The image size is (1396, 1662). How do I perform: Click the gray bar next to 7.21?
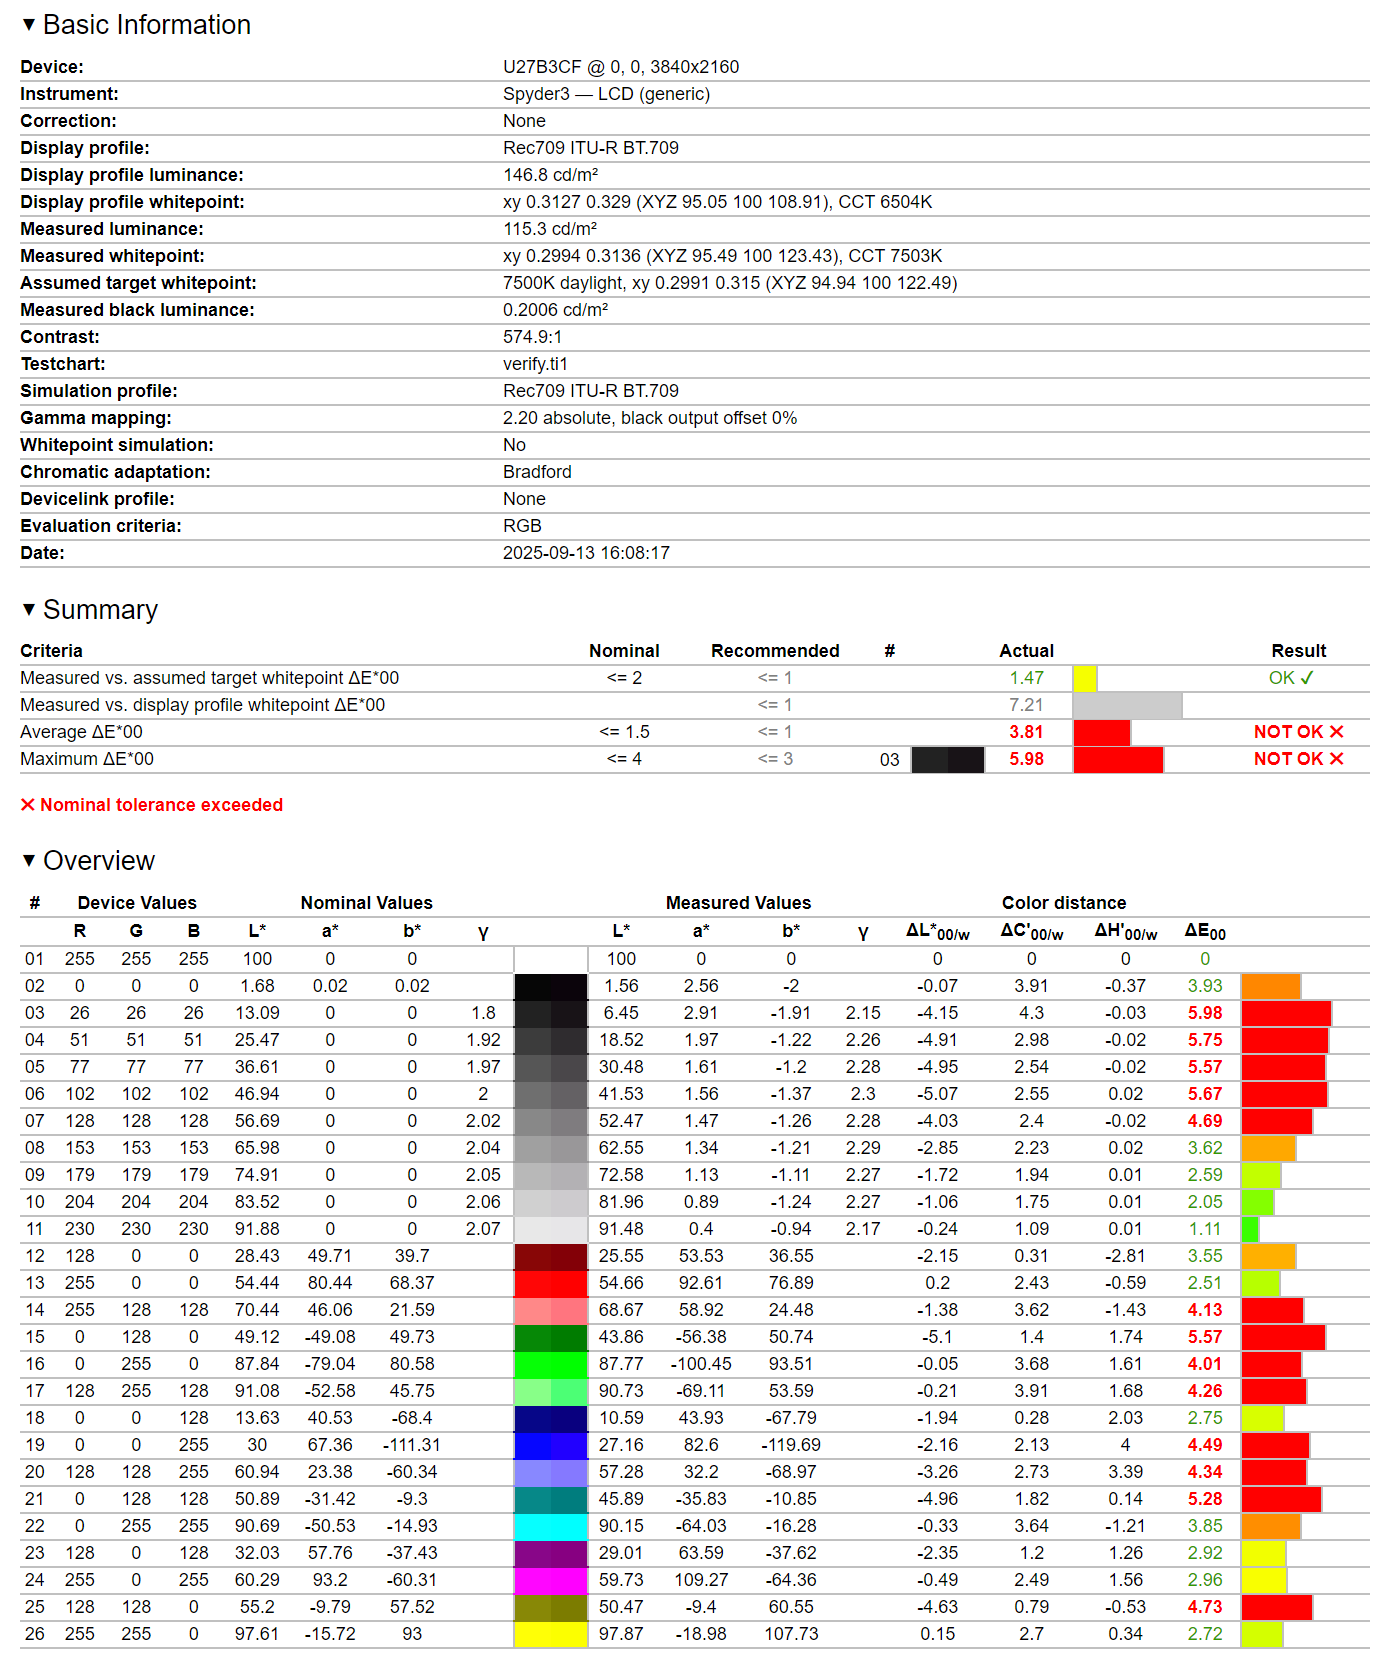pyautogui.click(x=1127, y=705)
